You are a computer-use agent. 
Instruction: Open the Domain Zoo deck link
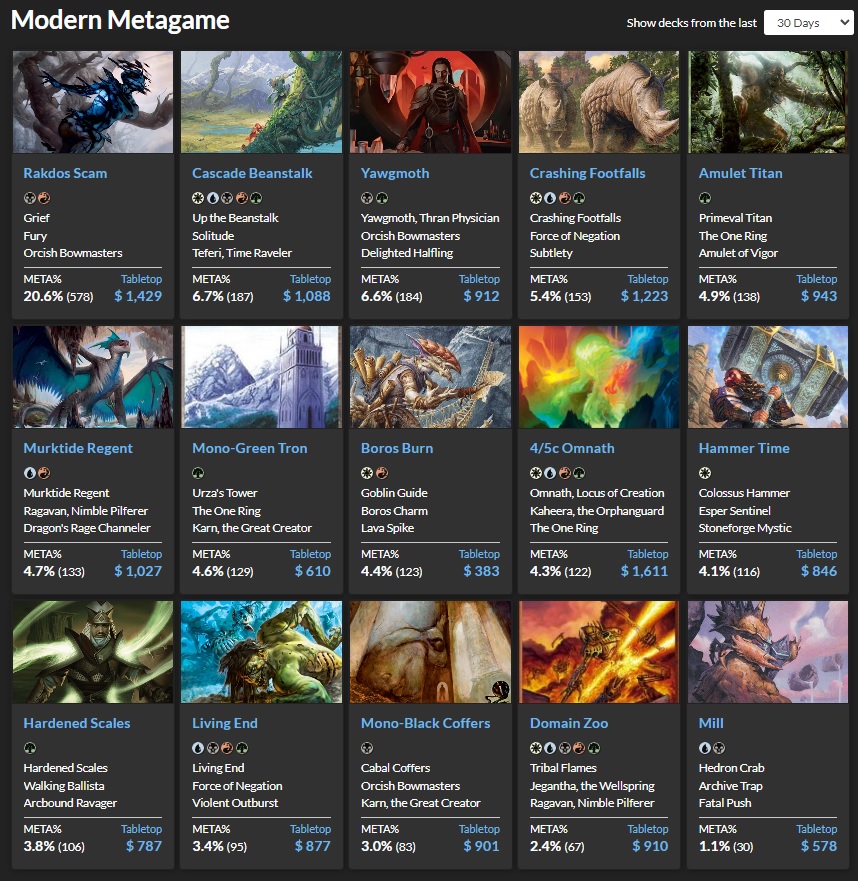click(569, 723)
